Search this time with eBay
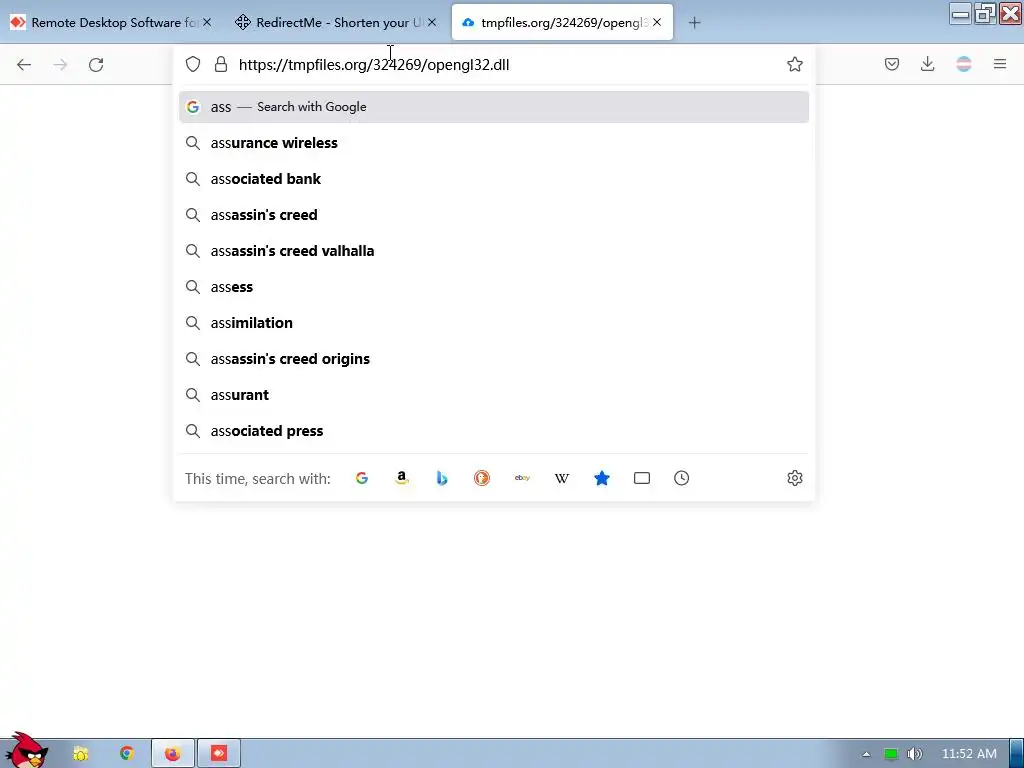The height and width of the screenshot is (768, 1024). [x=522, y=478]
